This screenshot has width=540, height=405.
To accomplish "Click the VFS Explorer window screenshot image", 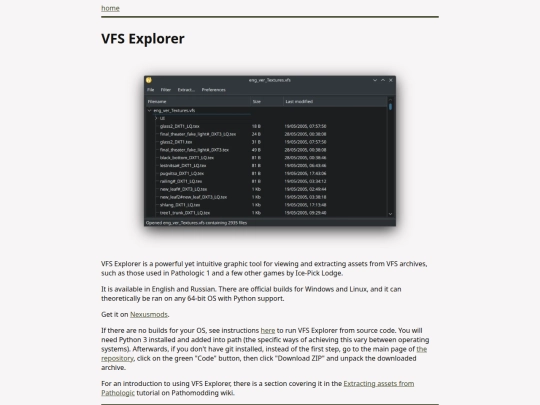I will [270, 151].
